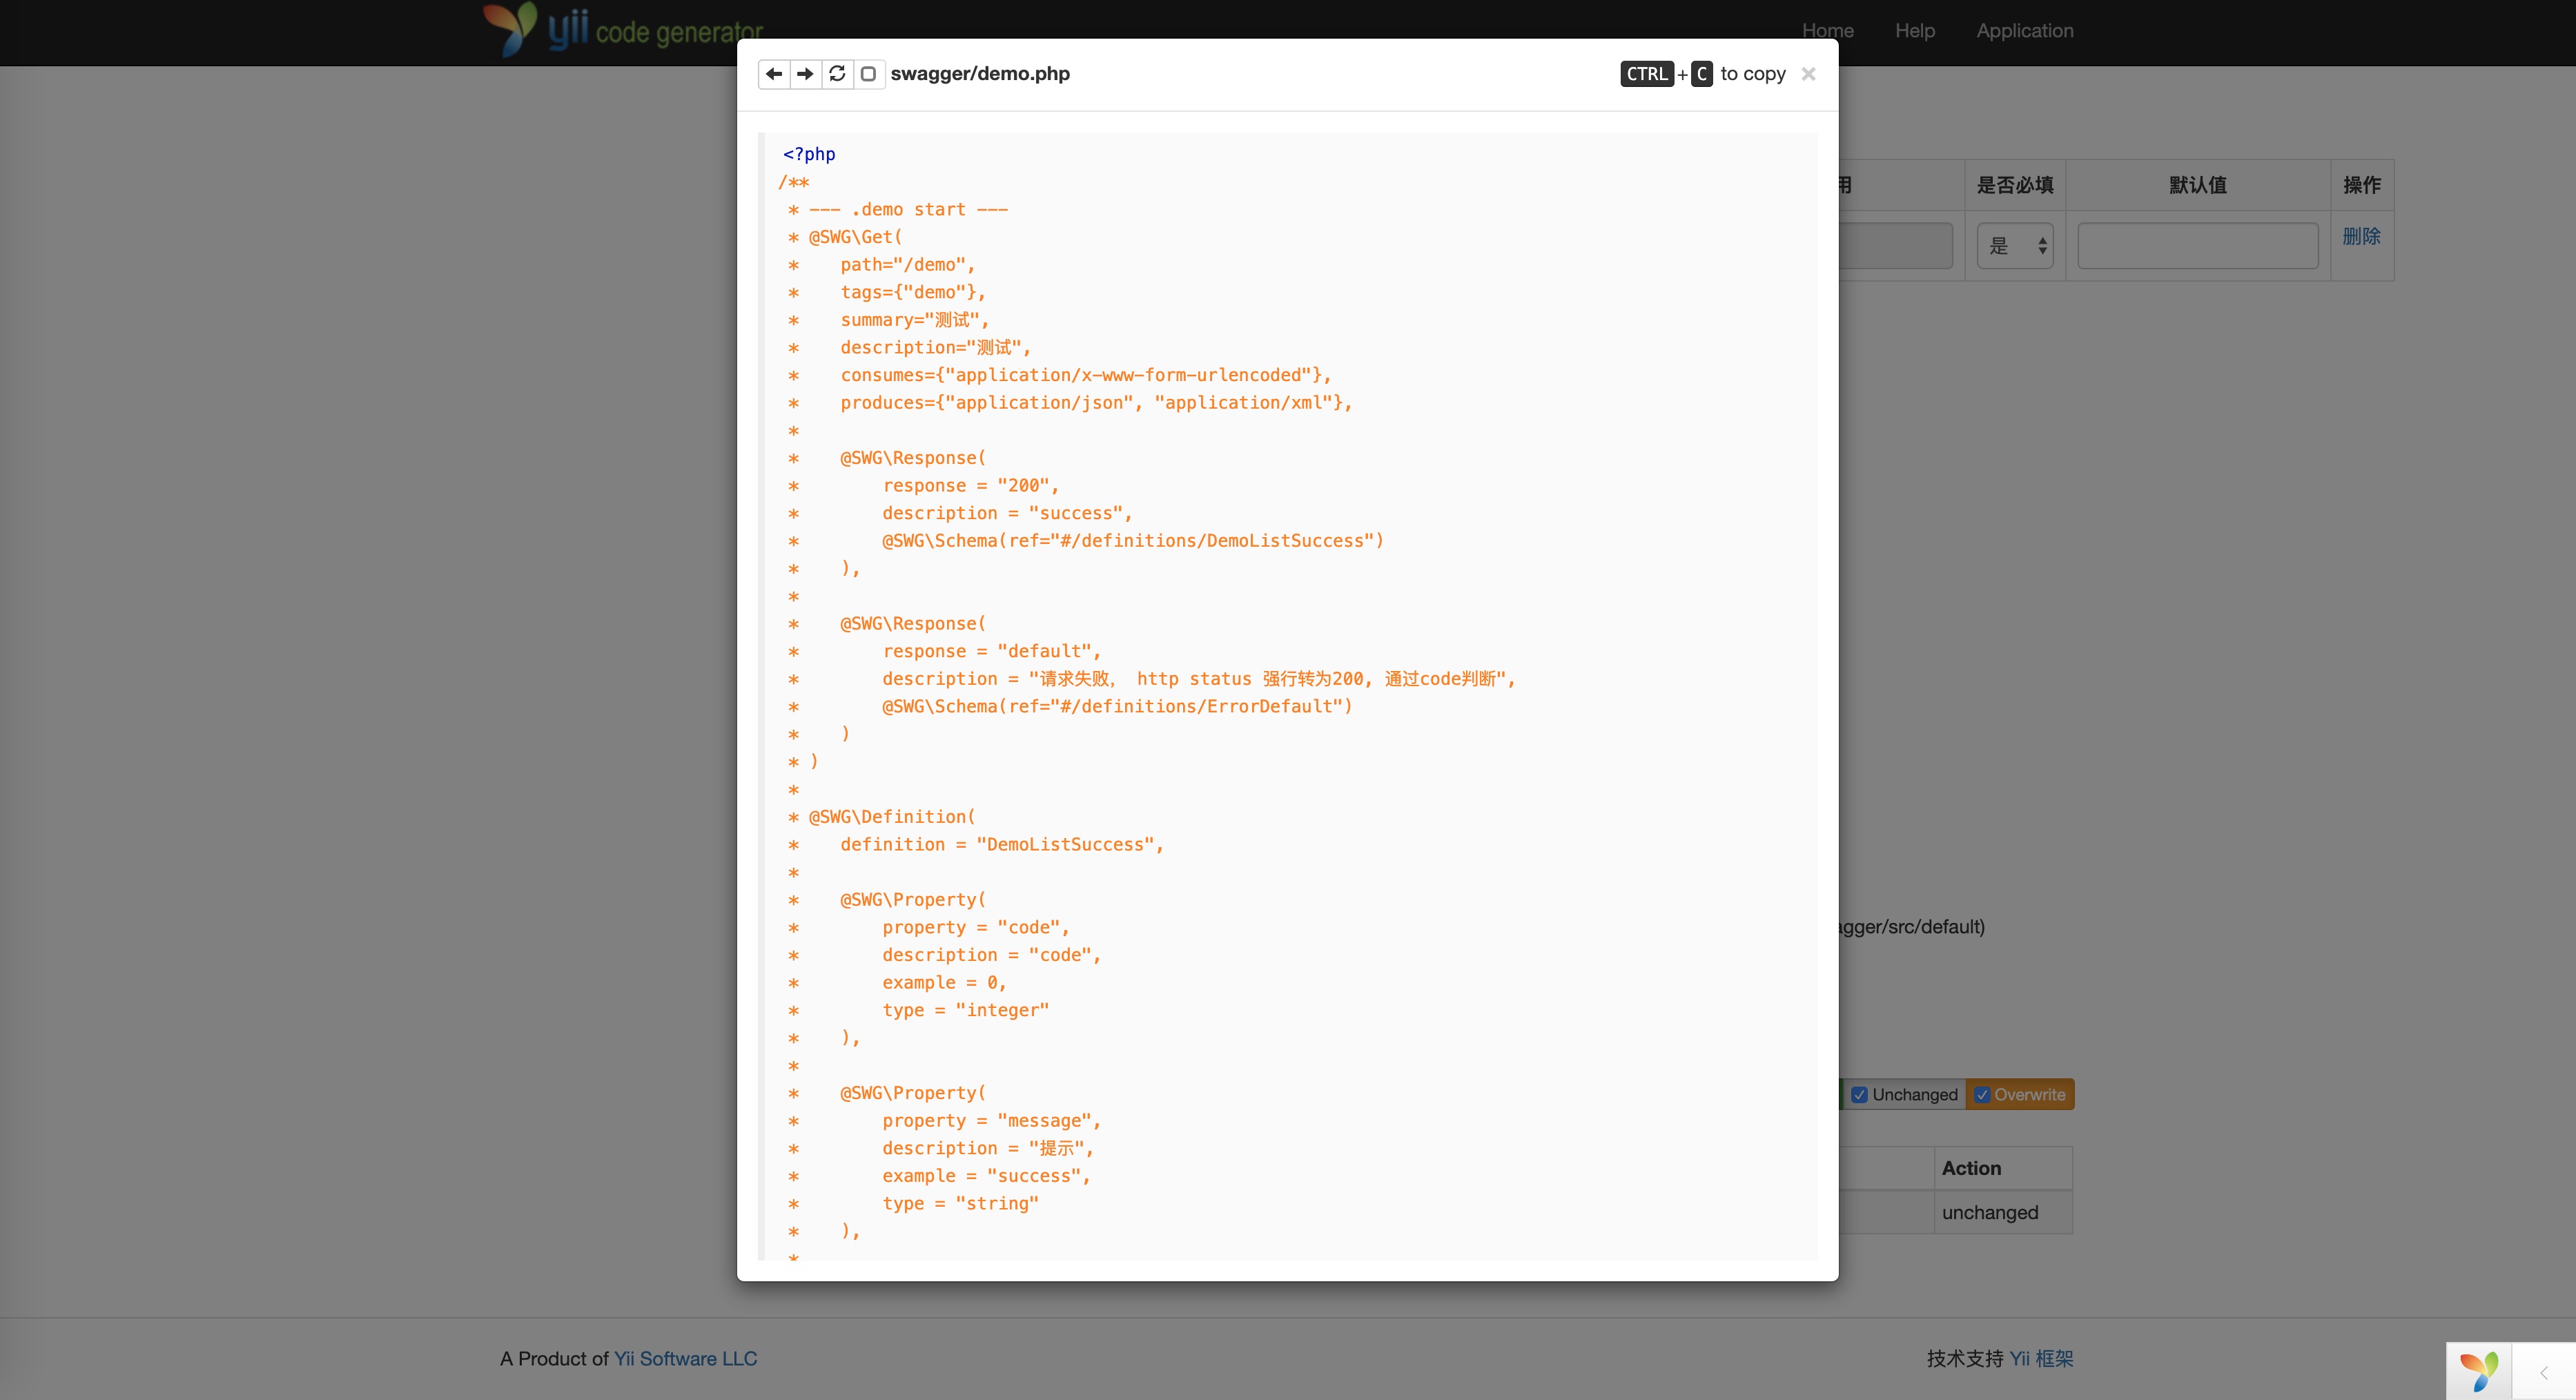Open the Application menu item
This screenshot has height=1400, width=2576.
(x=2024, y=31)
